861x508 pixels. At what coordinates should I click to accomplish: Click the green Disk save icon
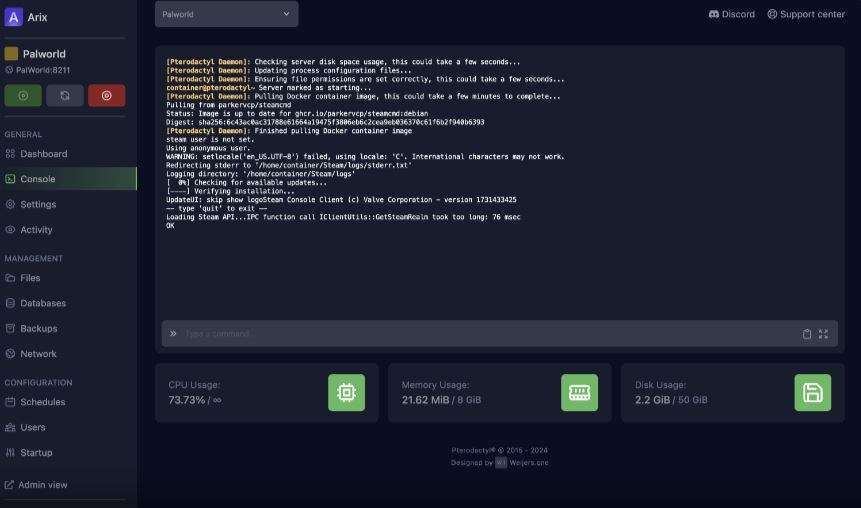point(812,393)
